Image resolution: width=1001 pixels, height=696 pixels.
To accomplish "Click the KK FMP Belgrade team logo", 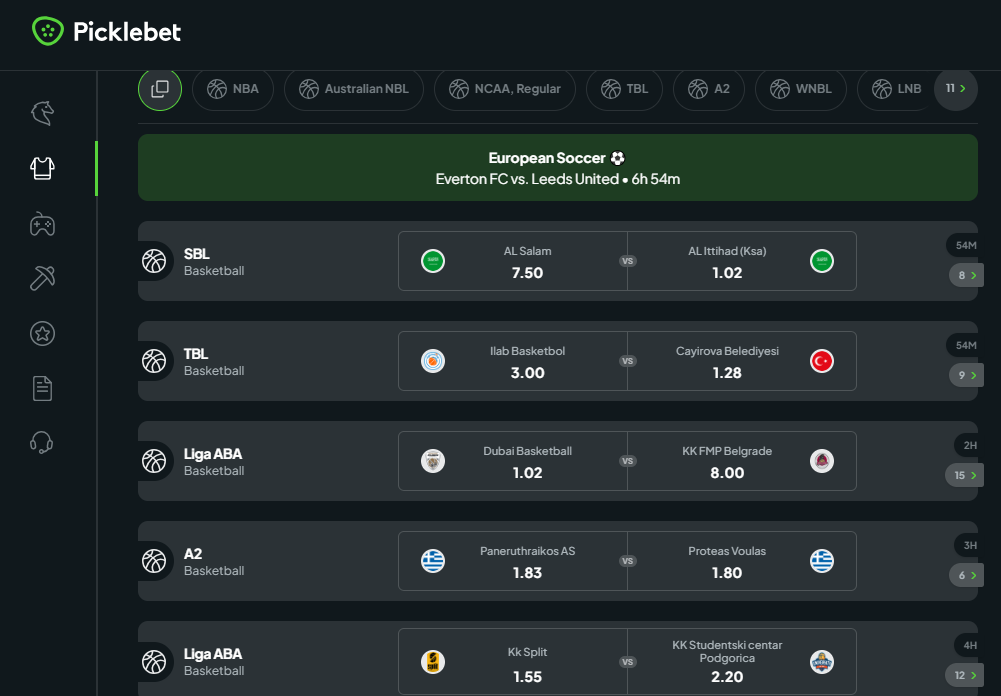I will (822, 461).
